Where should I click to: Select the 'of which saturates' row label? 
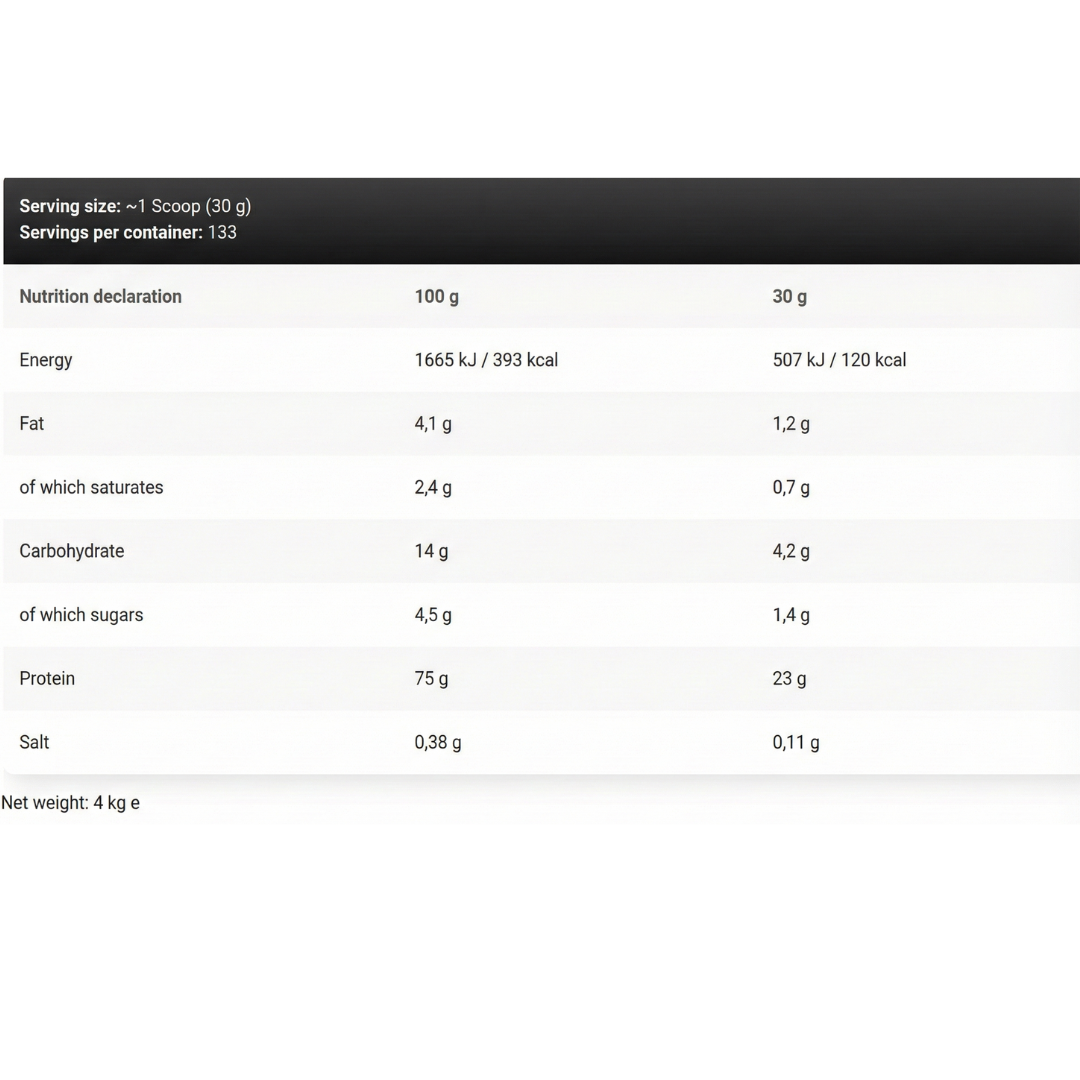coord(91,487)
